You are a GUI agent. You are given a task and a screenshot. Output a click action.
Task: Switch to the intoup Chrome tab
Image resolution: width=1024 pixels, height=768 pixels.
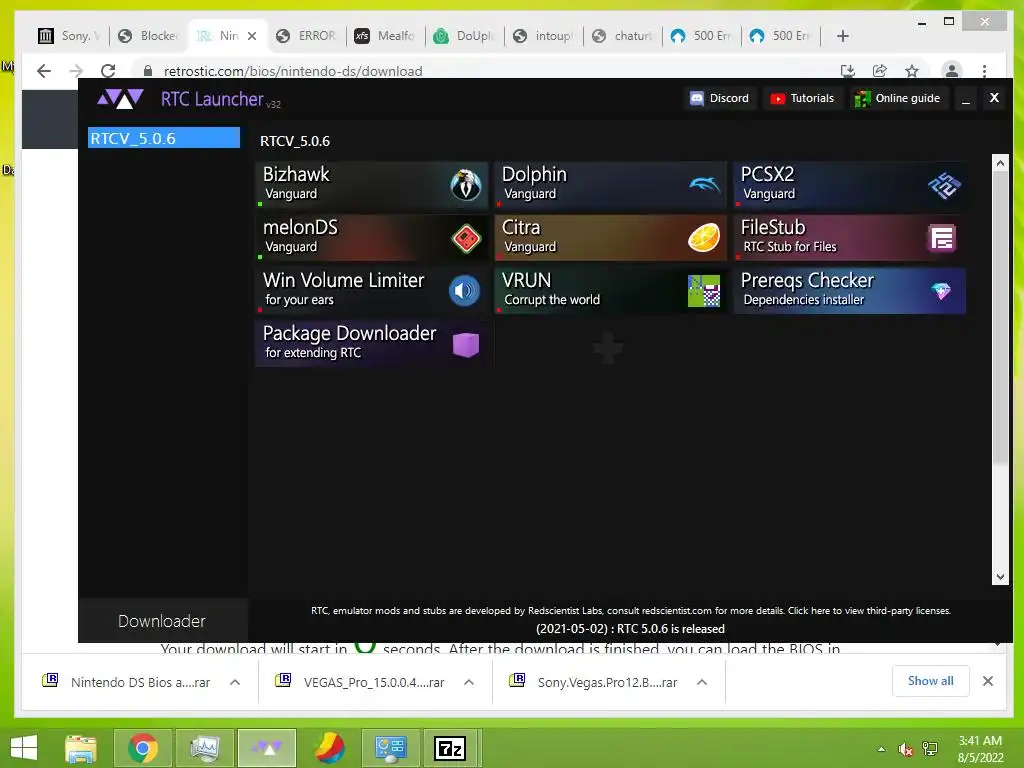(x=543, y=36)
